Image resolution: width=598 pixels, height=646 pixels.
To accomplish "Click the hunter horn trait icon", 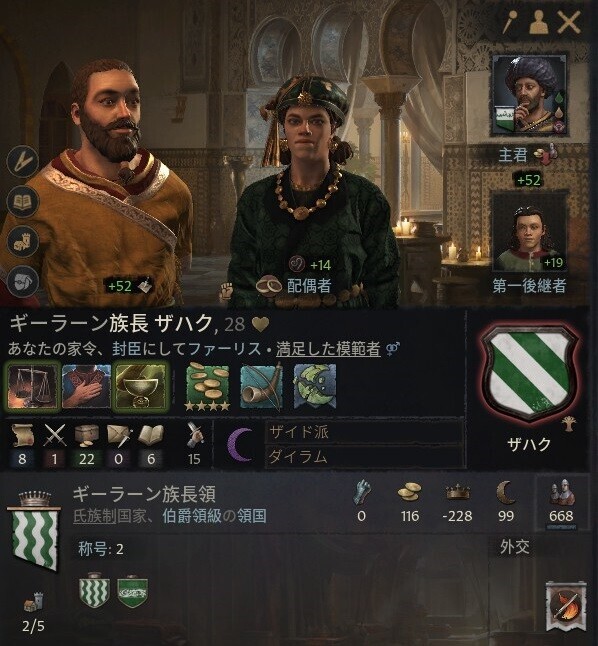I will pos(262,388).
